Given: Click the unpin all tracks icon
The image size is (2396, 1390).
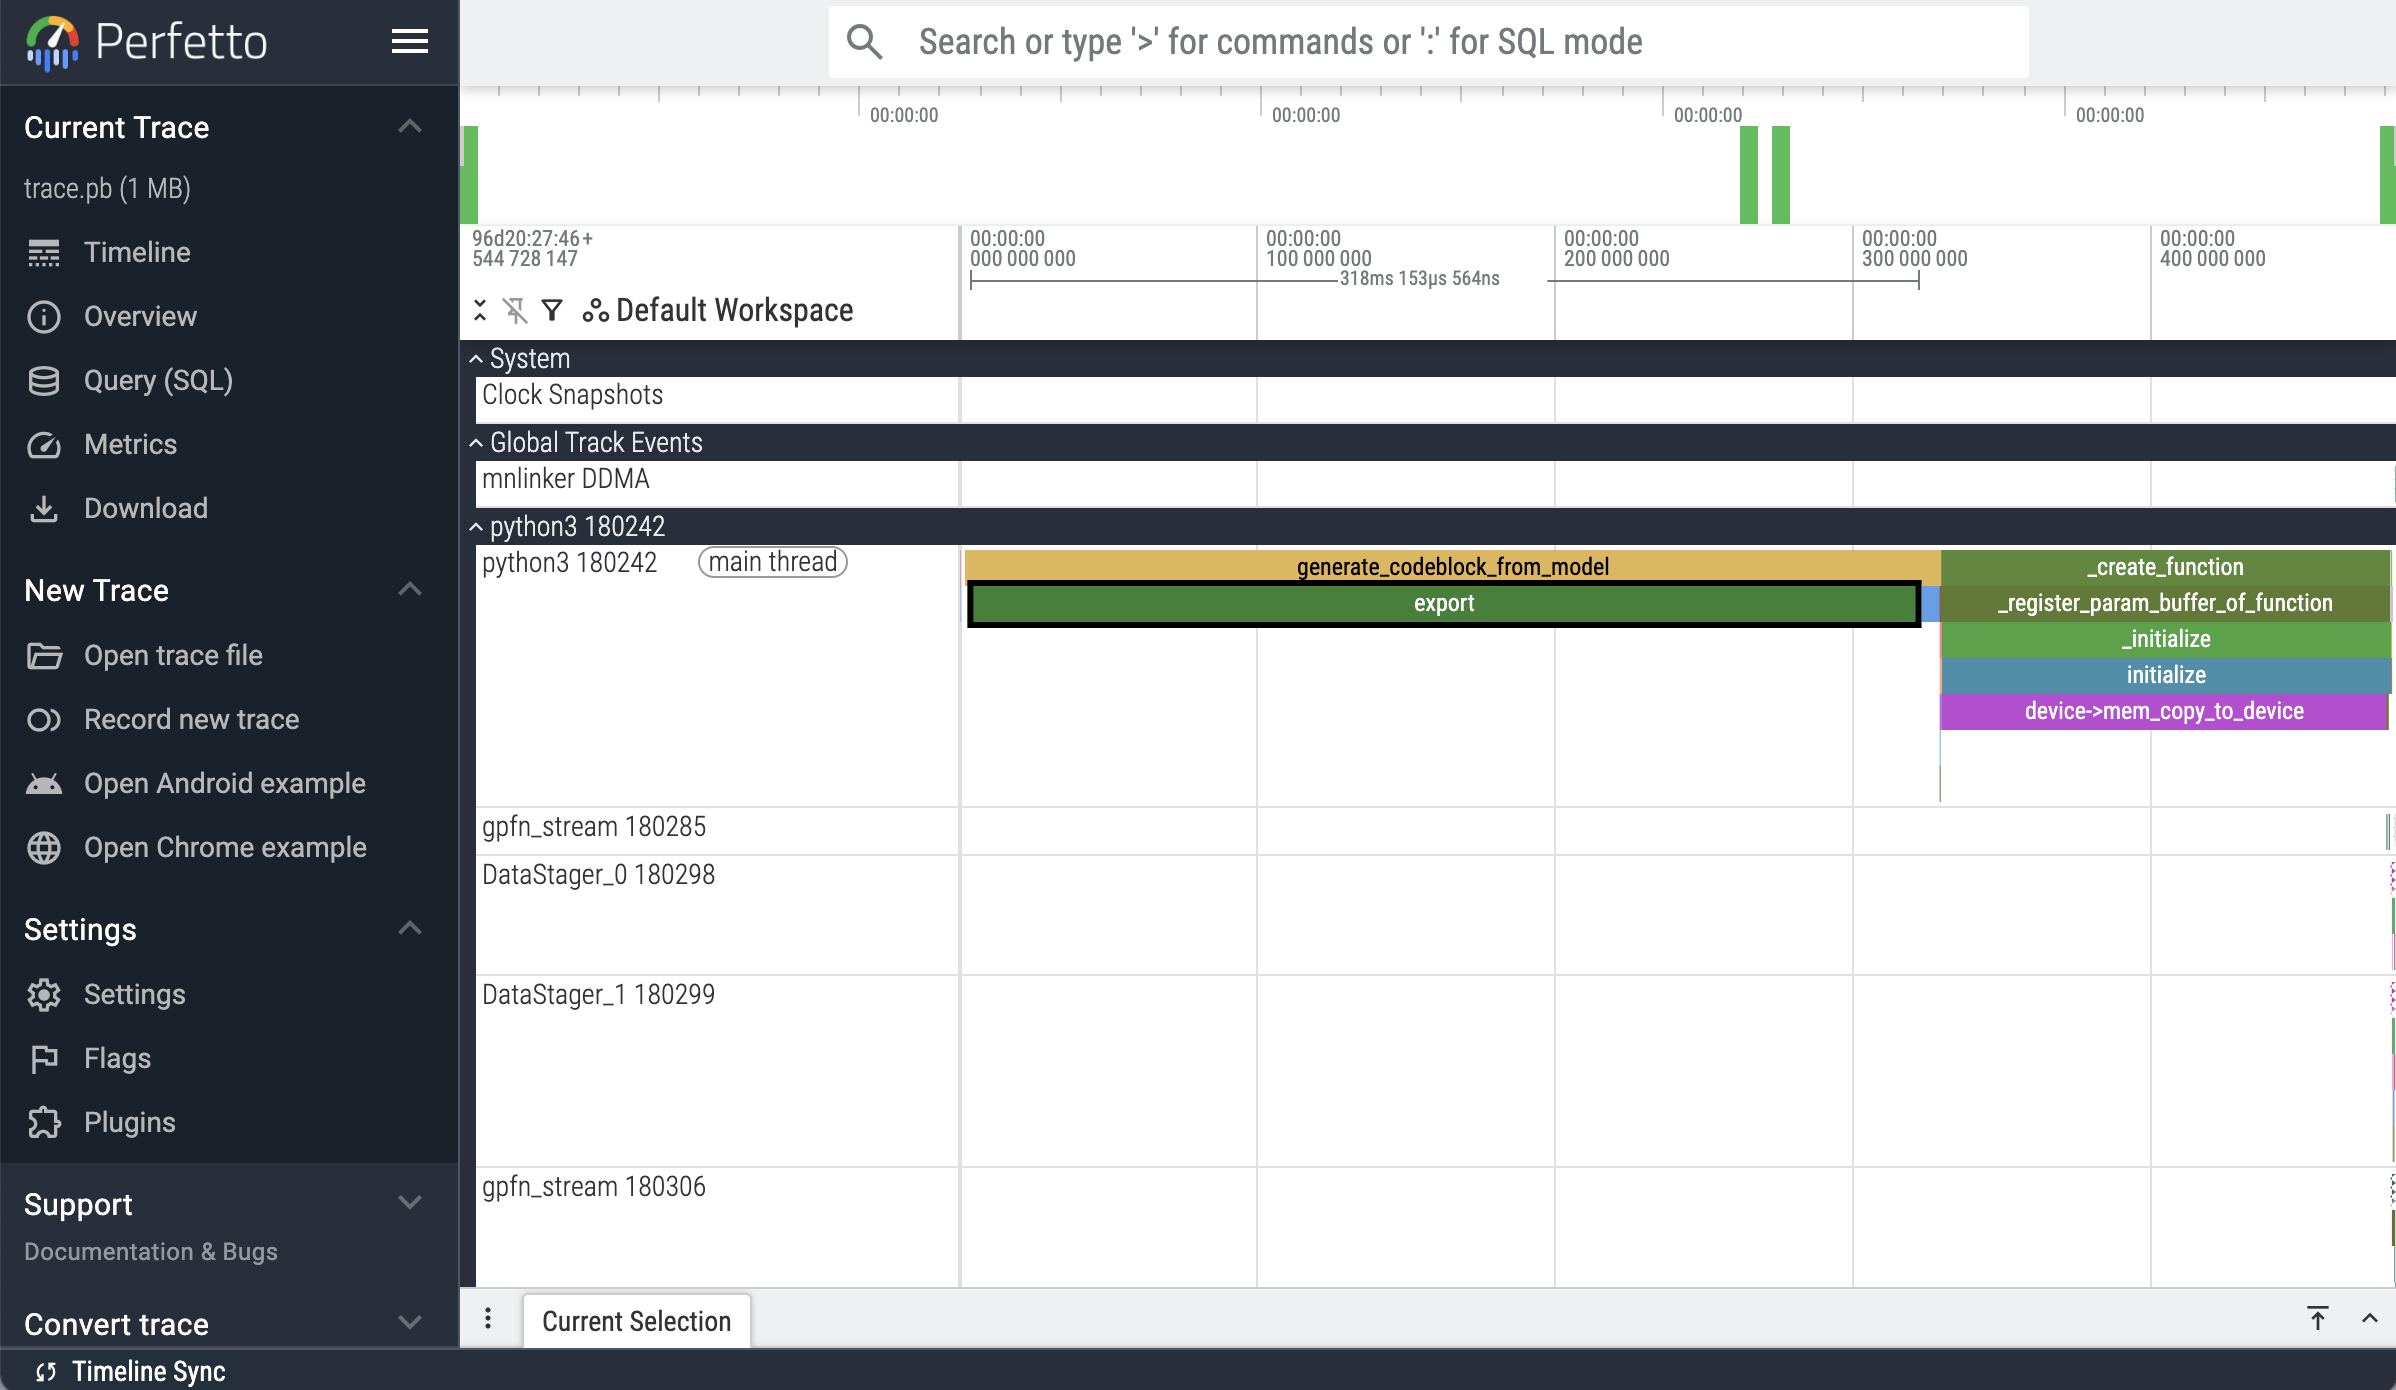Looking at the screenshot, I should tap(515, 310).
